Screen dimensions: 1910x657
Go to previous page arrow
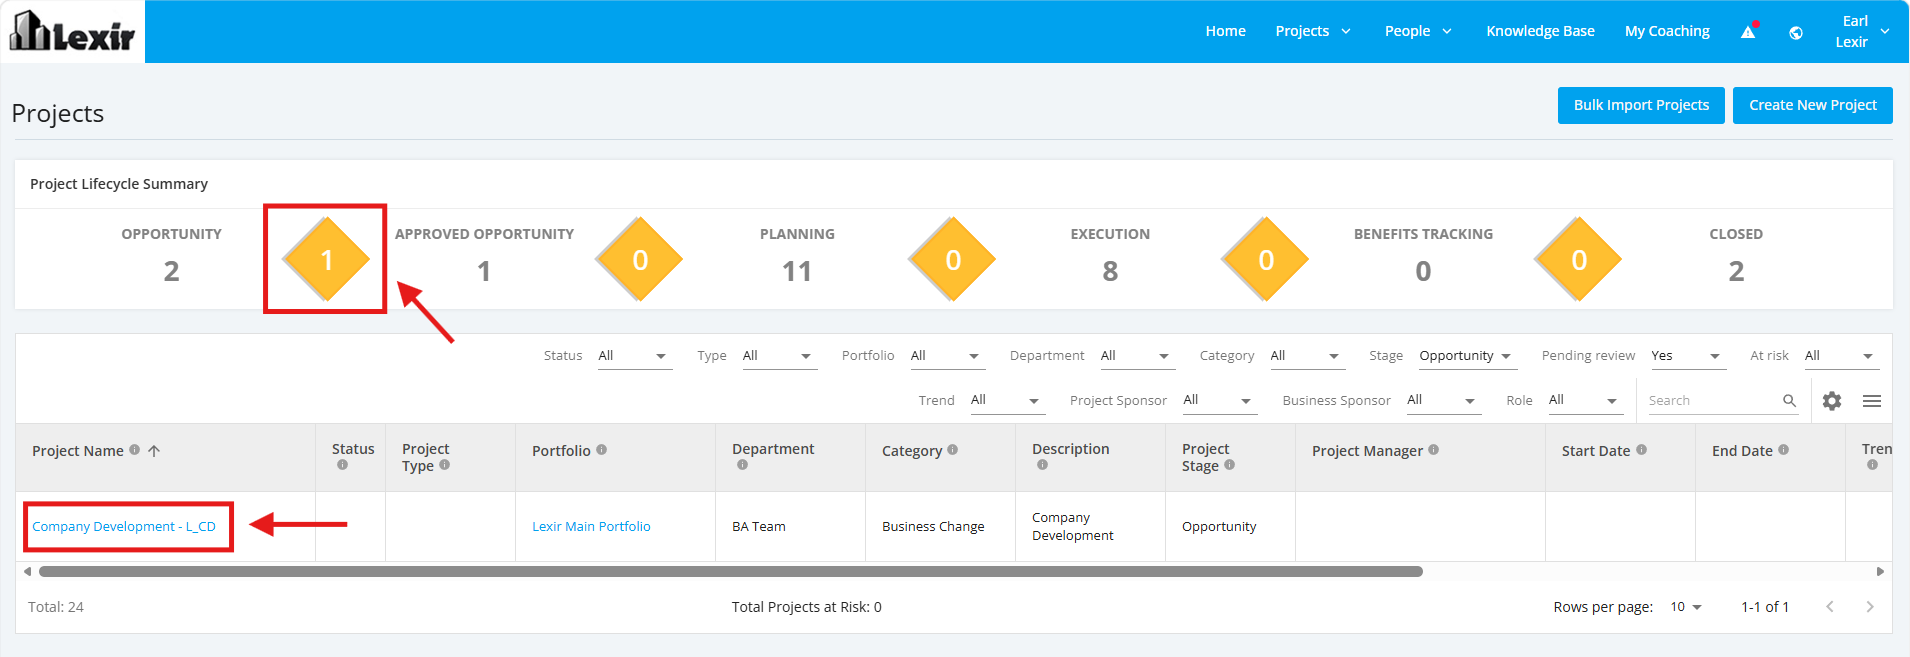point(1829,607)
